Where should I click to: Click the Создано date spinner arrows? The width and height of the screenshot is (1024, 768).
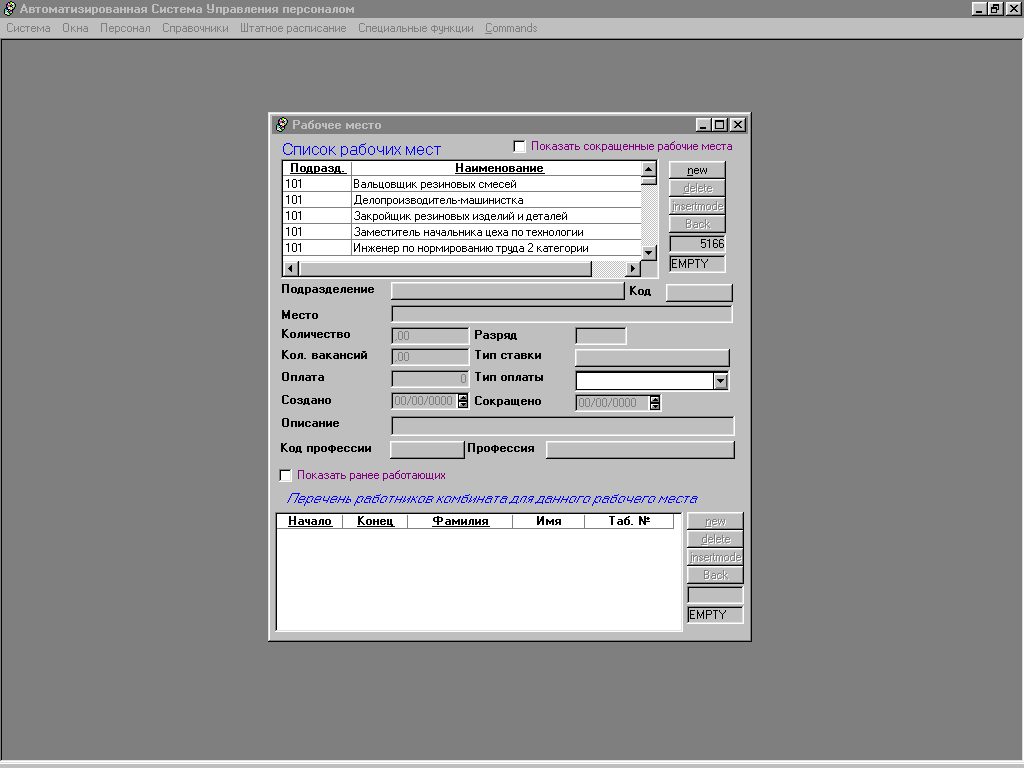[x=463, y=402]
